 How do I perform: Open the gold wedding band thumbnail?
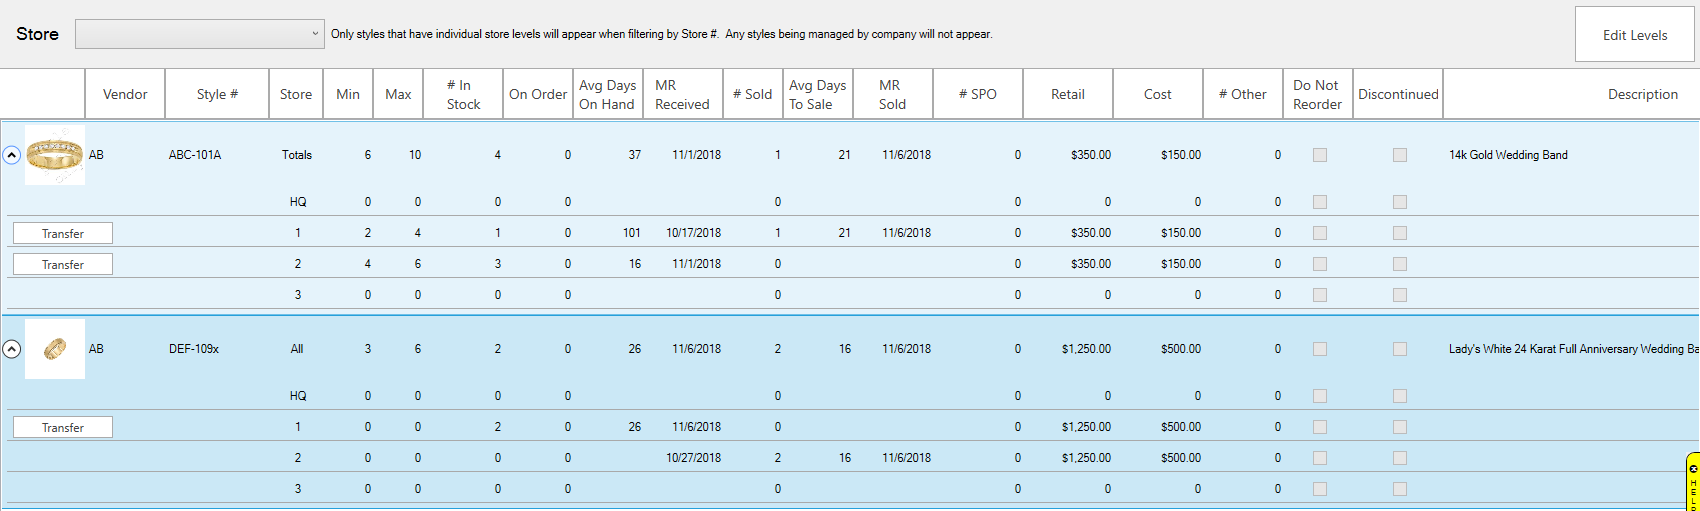point(55,155)
